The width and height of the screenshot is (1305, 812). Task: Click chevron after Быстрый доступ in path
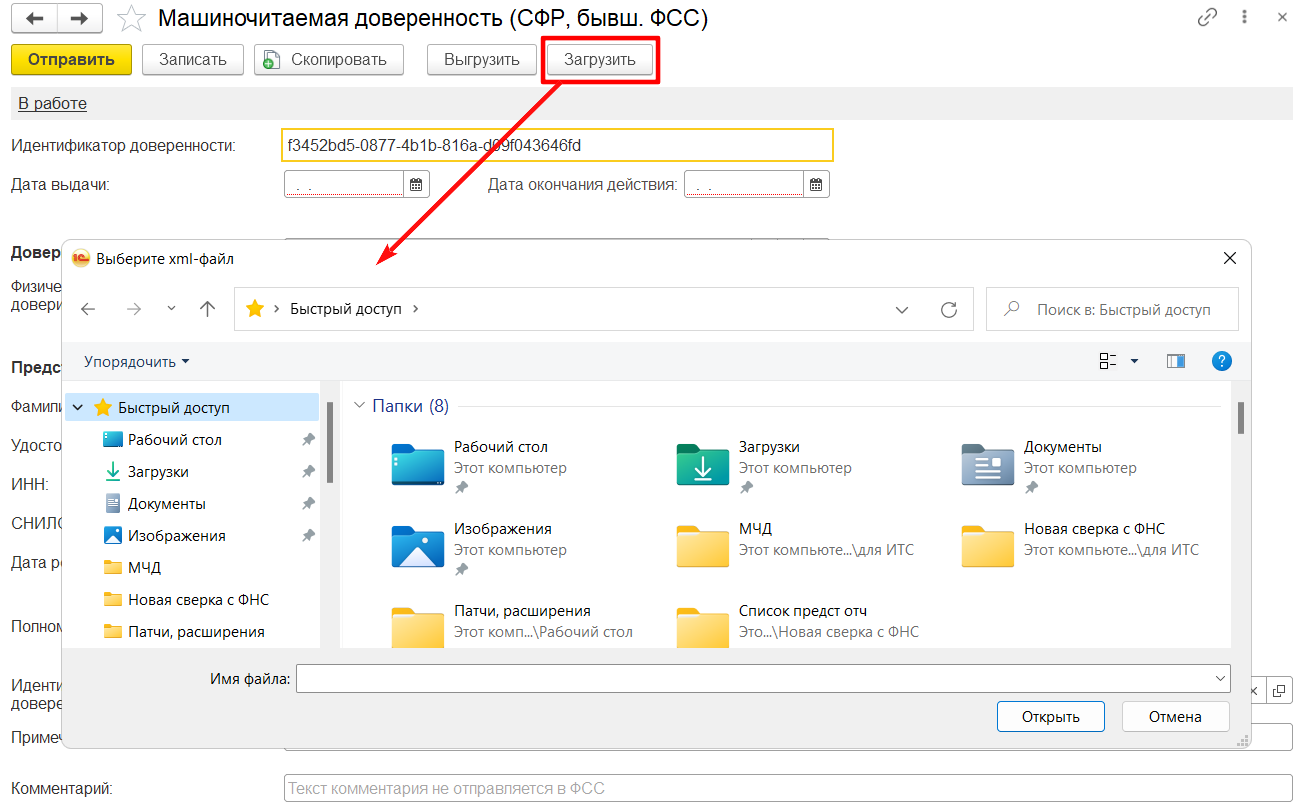pyautogui.click(x=416, y=309)
